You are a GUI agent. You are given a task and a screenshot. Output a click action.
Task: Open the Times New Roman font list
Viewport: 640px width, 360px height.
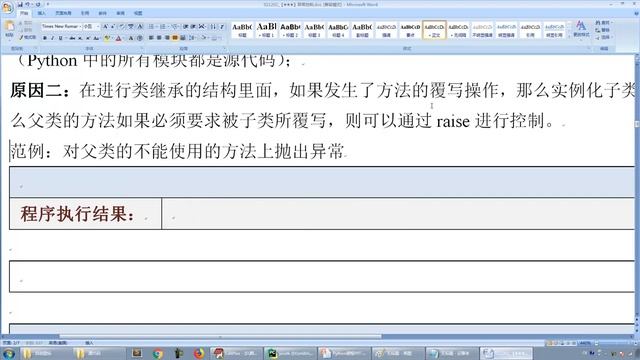coord(80,27)
